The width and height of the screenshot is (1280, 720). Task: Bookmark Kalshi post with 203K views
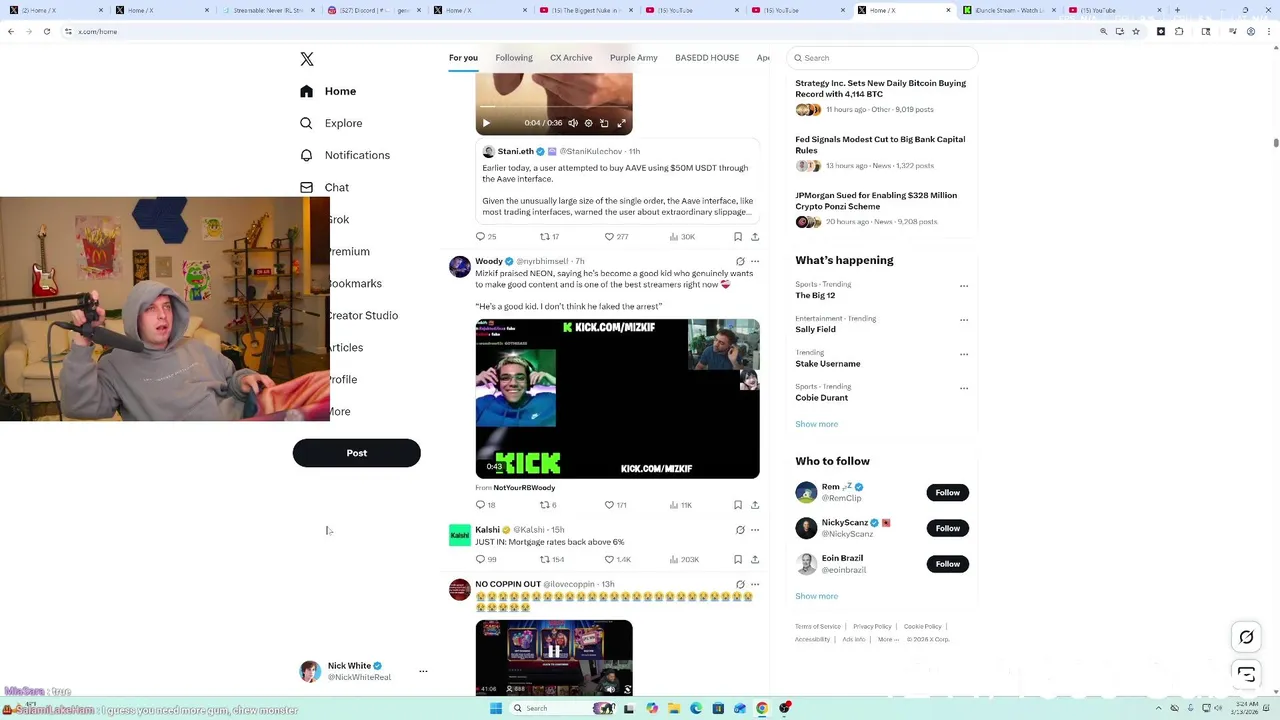point(738,559)
